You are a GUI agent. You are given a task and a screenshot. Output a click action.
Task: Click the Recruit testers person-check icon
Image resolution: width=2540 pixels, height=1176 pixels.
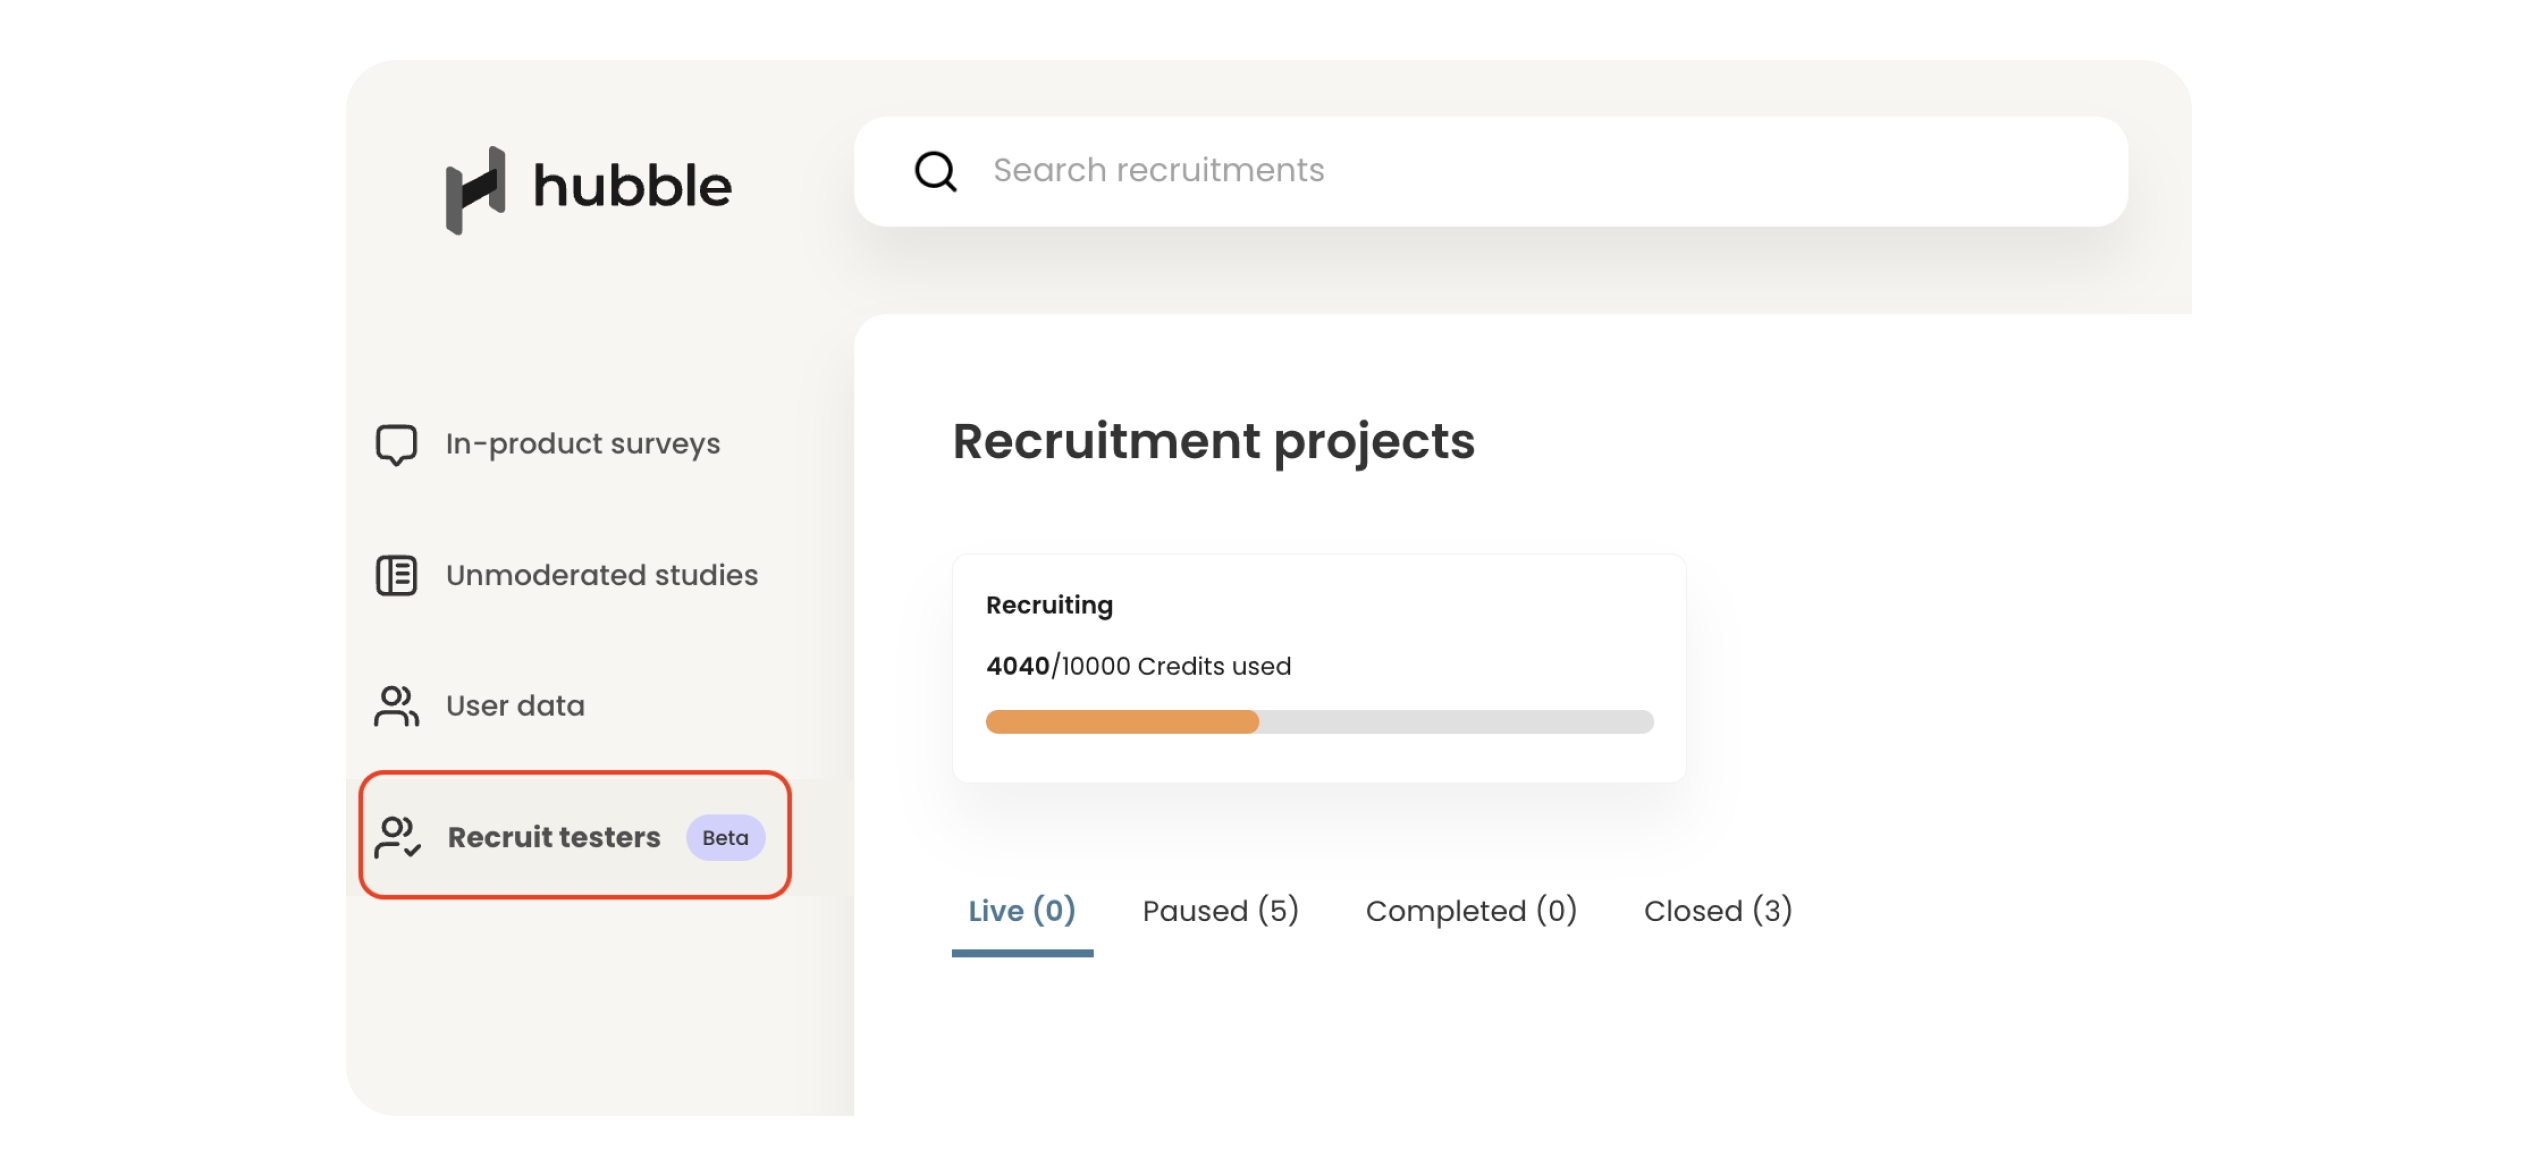pos(397,838)
